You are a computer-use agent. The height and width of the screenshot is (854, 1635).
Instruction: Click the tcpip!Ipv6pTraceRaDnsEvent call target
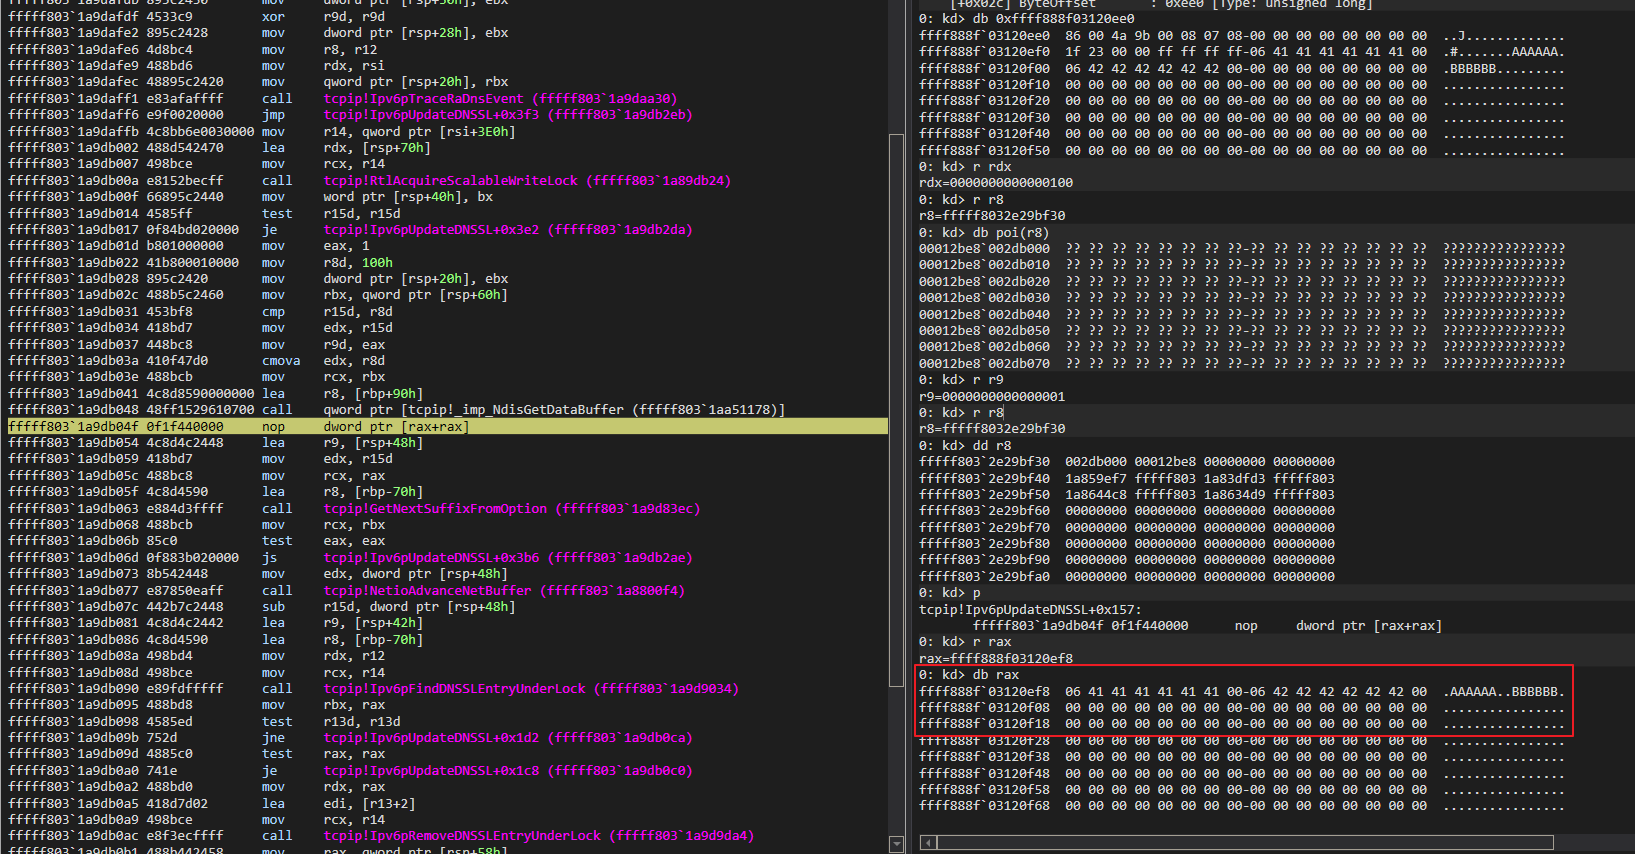click(x=500, y=99)
